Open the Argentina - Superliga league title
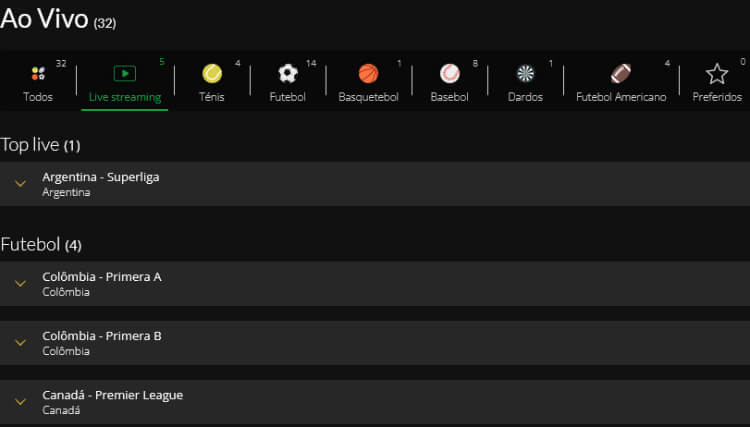Viewport: 750px width, 427px height. coord(101,177)
